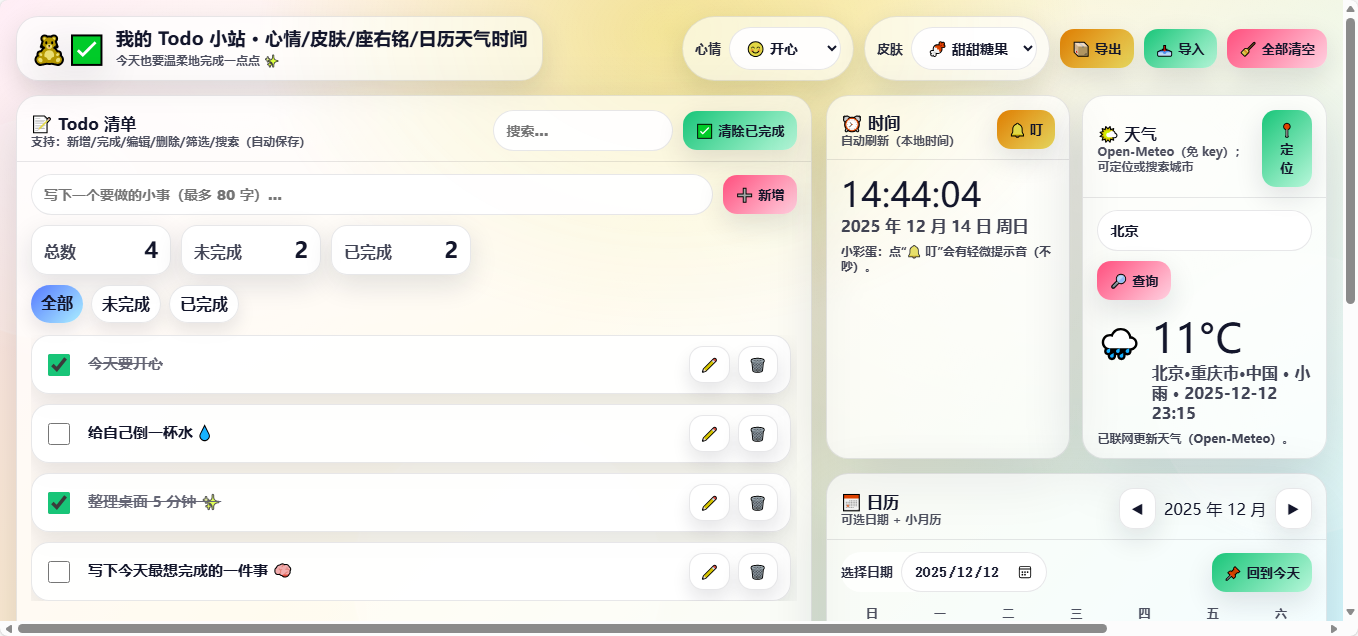Click the 已完成 2 stat card
This screenshot has height=636, width=1358.
[x=401, y=251]
